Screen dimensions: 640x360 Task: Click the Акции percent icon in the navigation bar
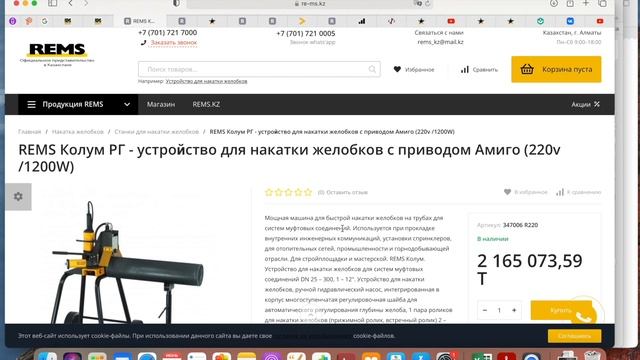pos(597,104)
